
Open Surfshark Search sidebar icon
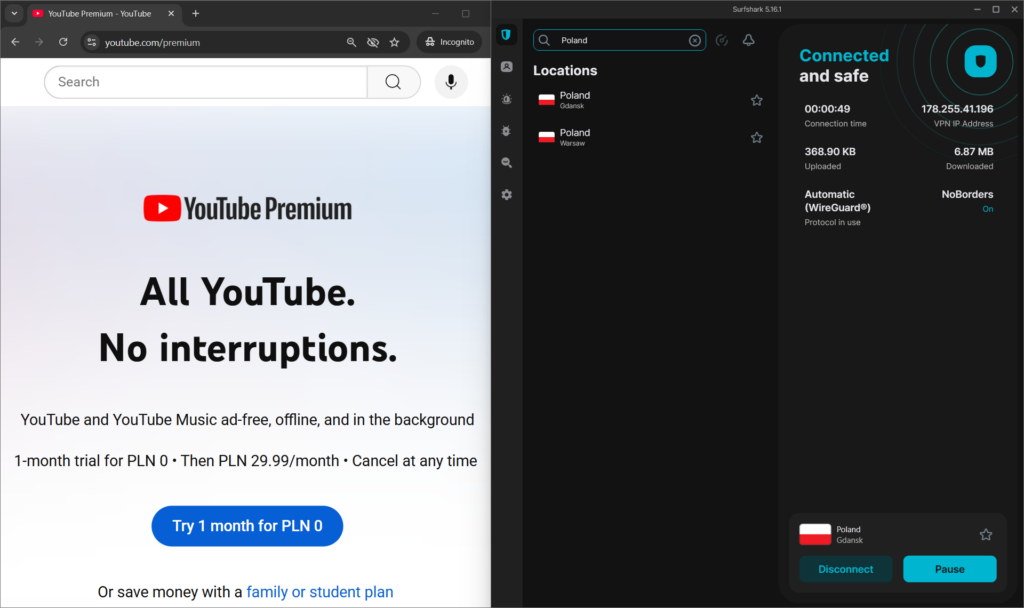pos(506,163)
